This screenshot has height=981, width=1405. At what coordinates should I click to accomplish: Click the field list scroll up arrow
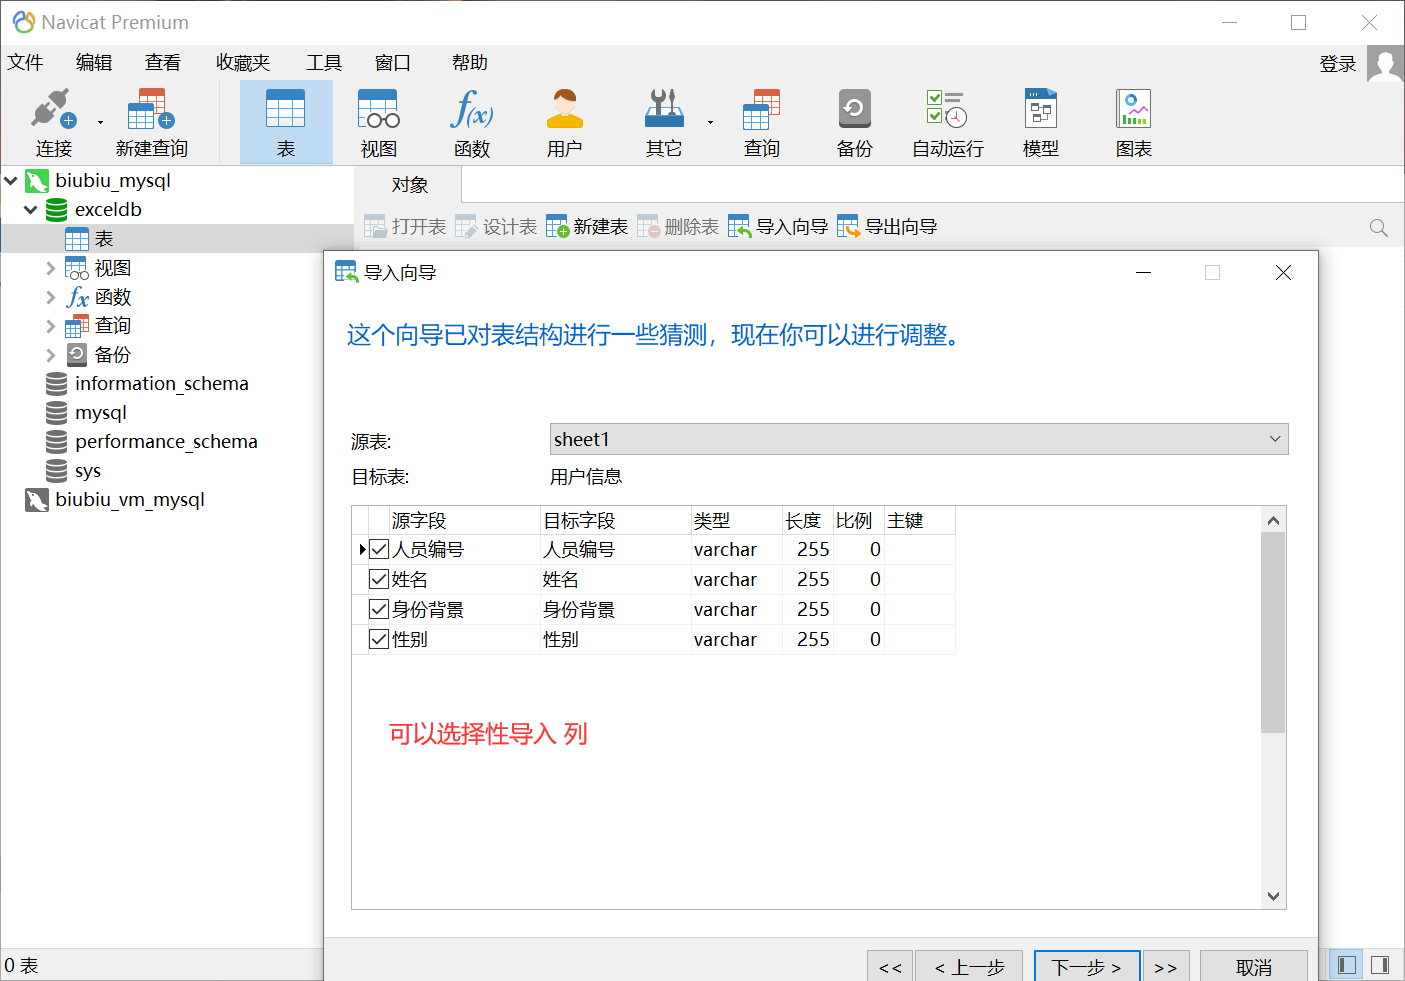tap(1273, 520)
